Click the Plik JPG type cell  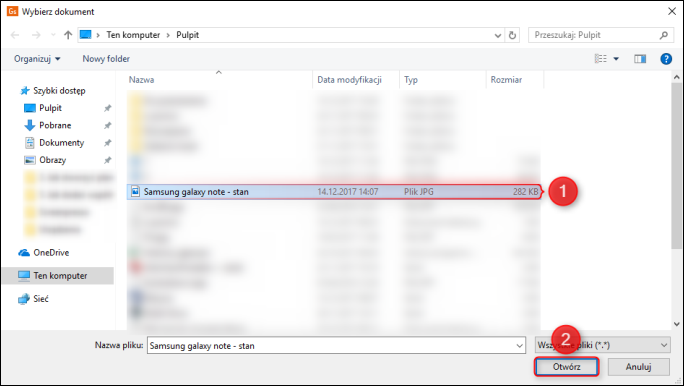click(x=419, y=191)
